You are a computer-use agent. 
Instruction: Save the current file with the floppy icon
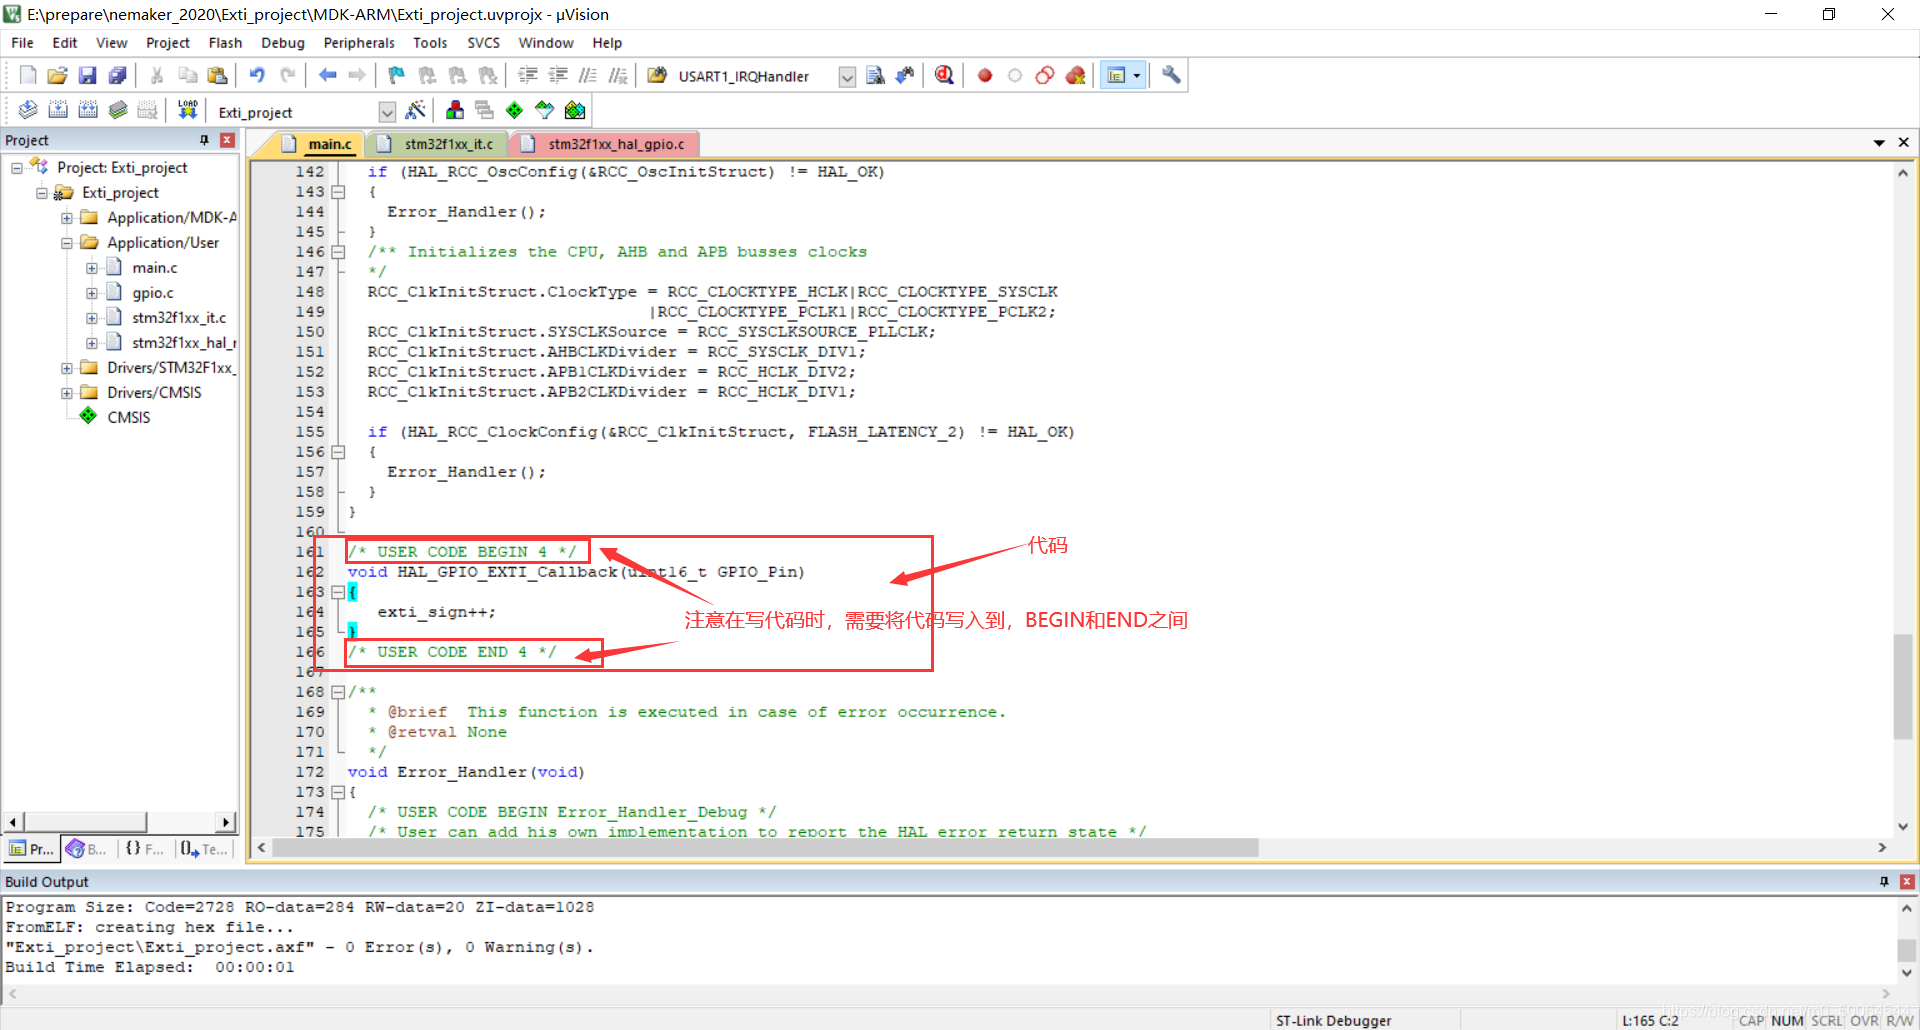87,75
